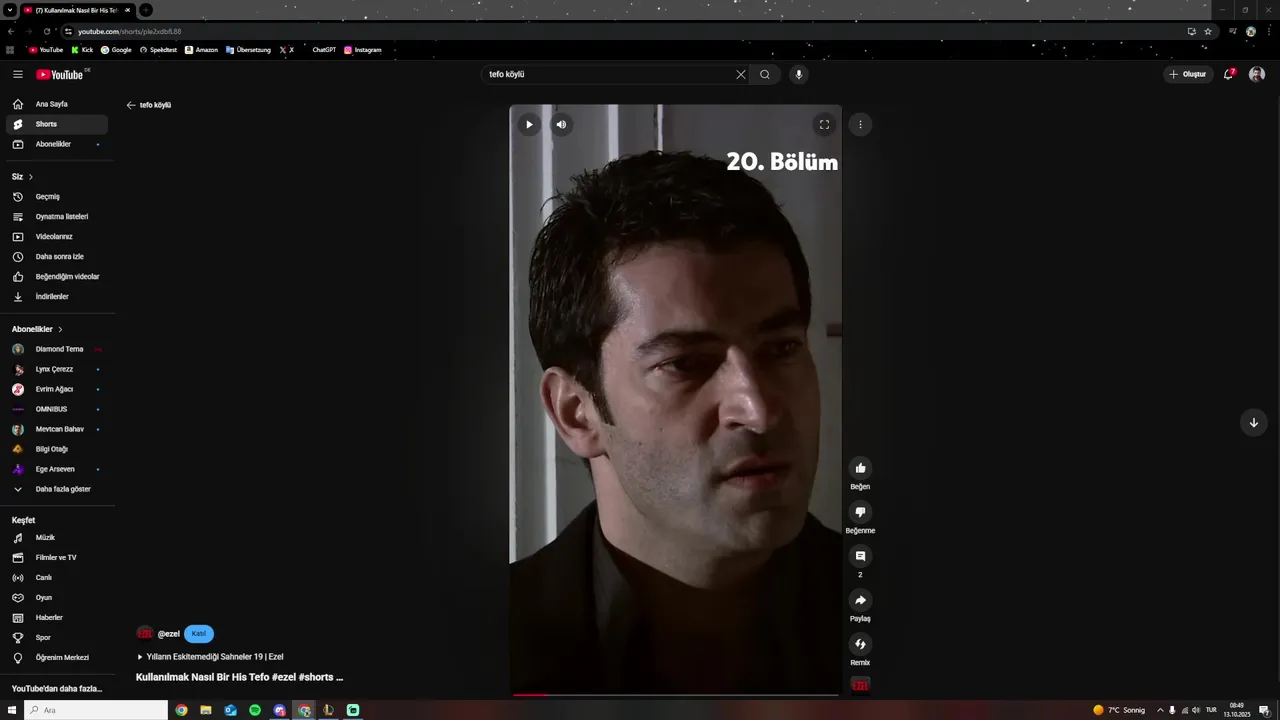1280x720 pixels.
Task: Clear the search box text
Action: coord(741,74)
